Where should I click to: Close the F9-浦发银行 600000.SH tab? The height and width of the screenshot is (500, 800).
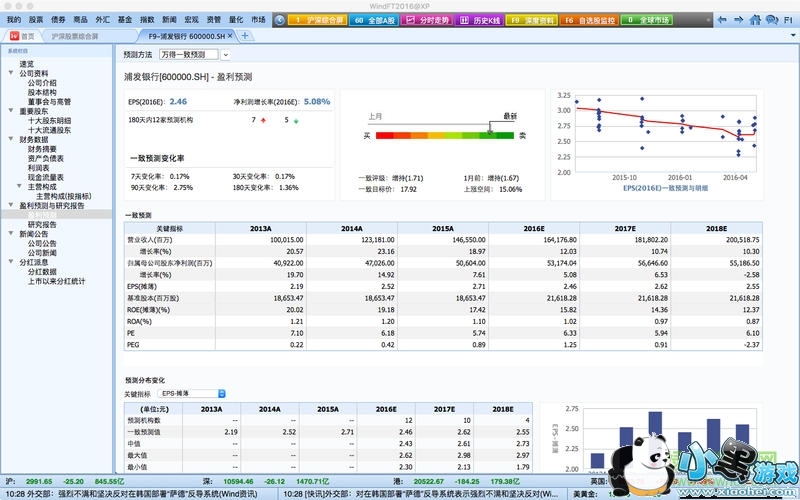pos(230,36)
